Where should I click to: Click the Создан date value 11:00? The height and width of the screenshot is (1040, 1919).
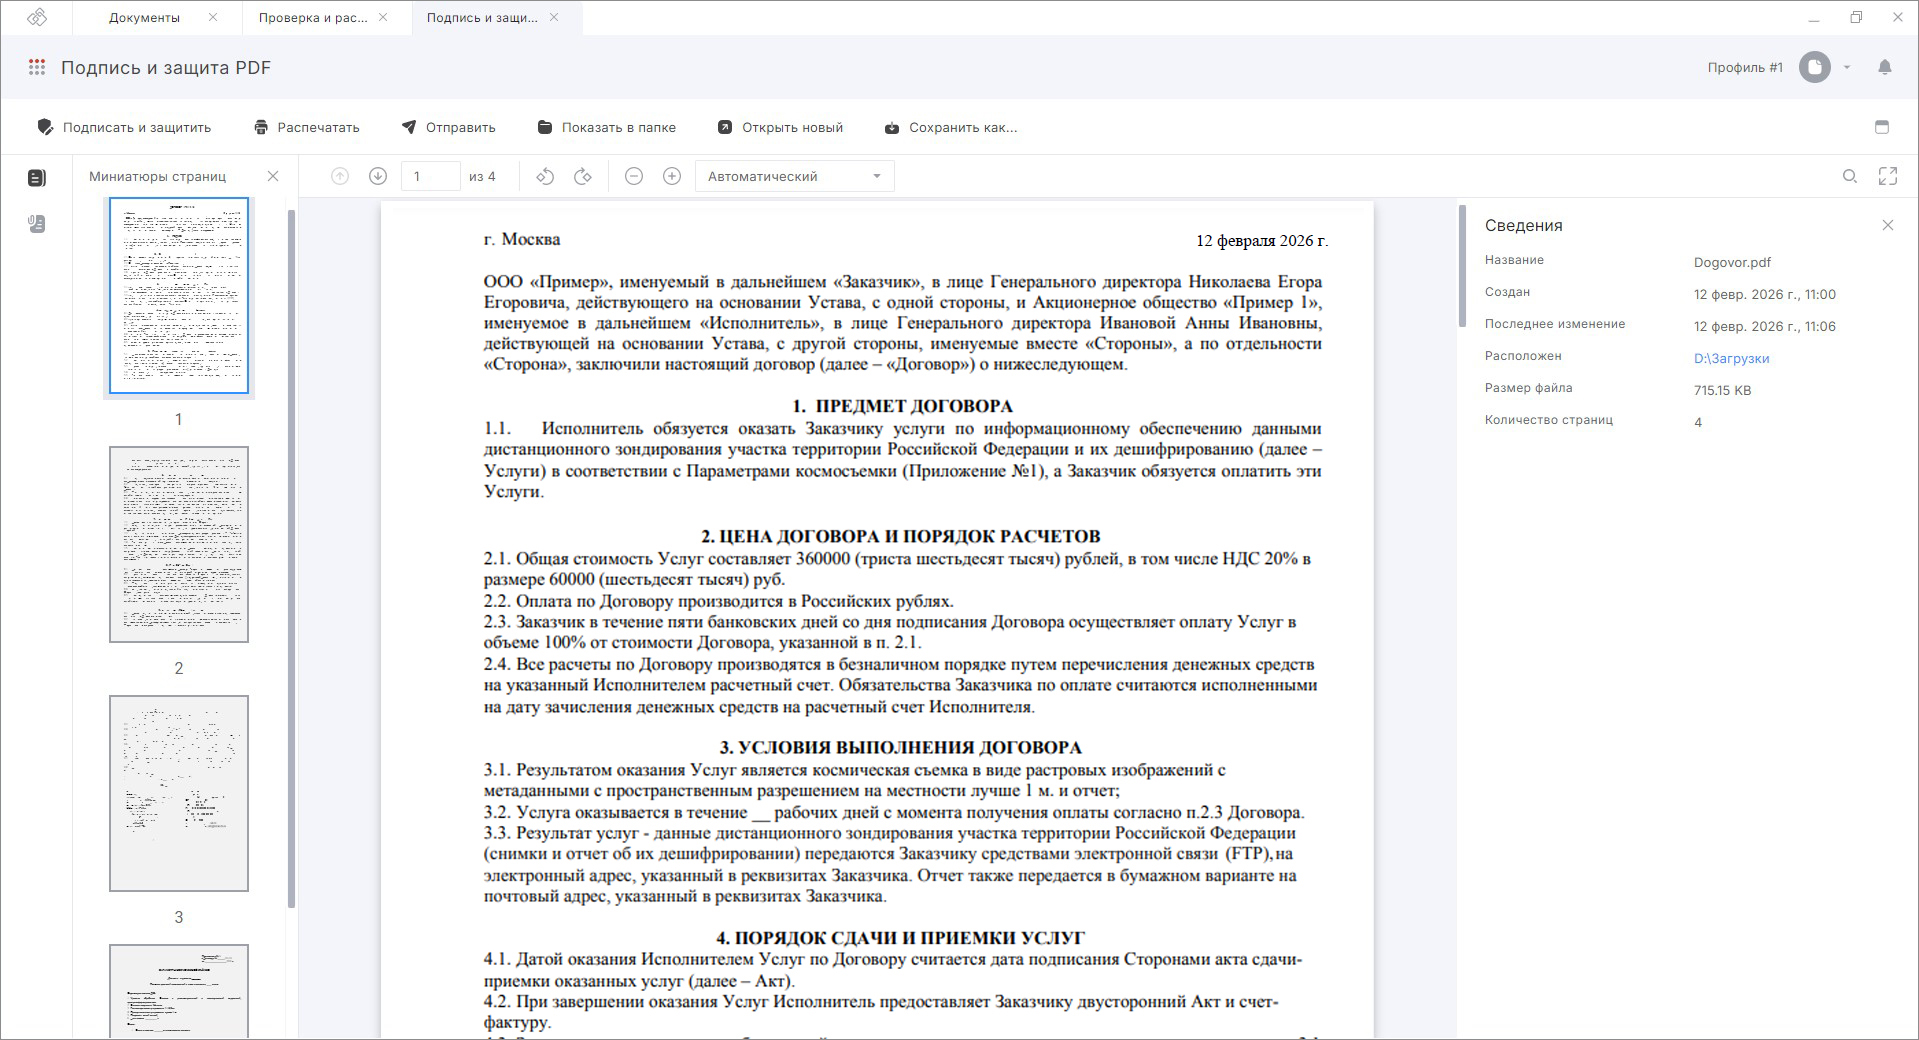point(1765,294)
